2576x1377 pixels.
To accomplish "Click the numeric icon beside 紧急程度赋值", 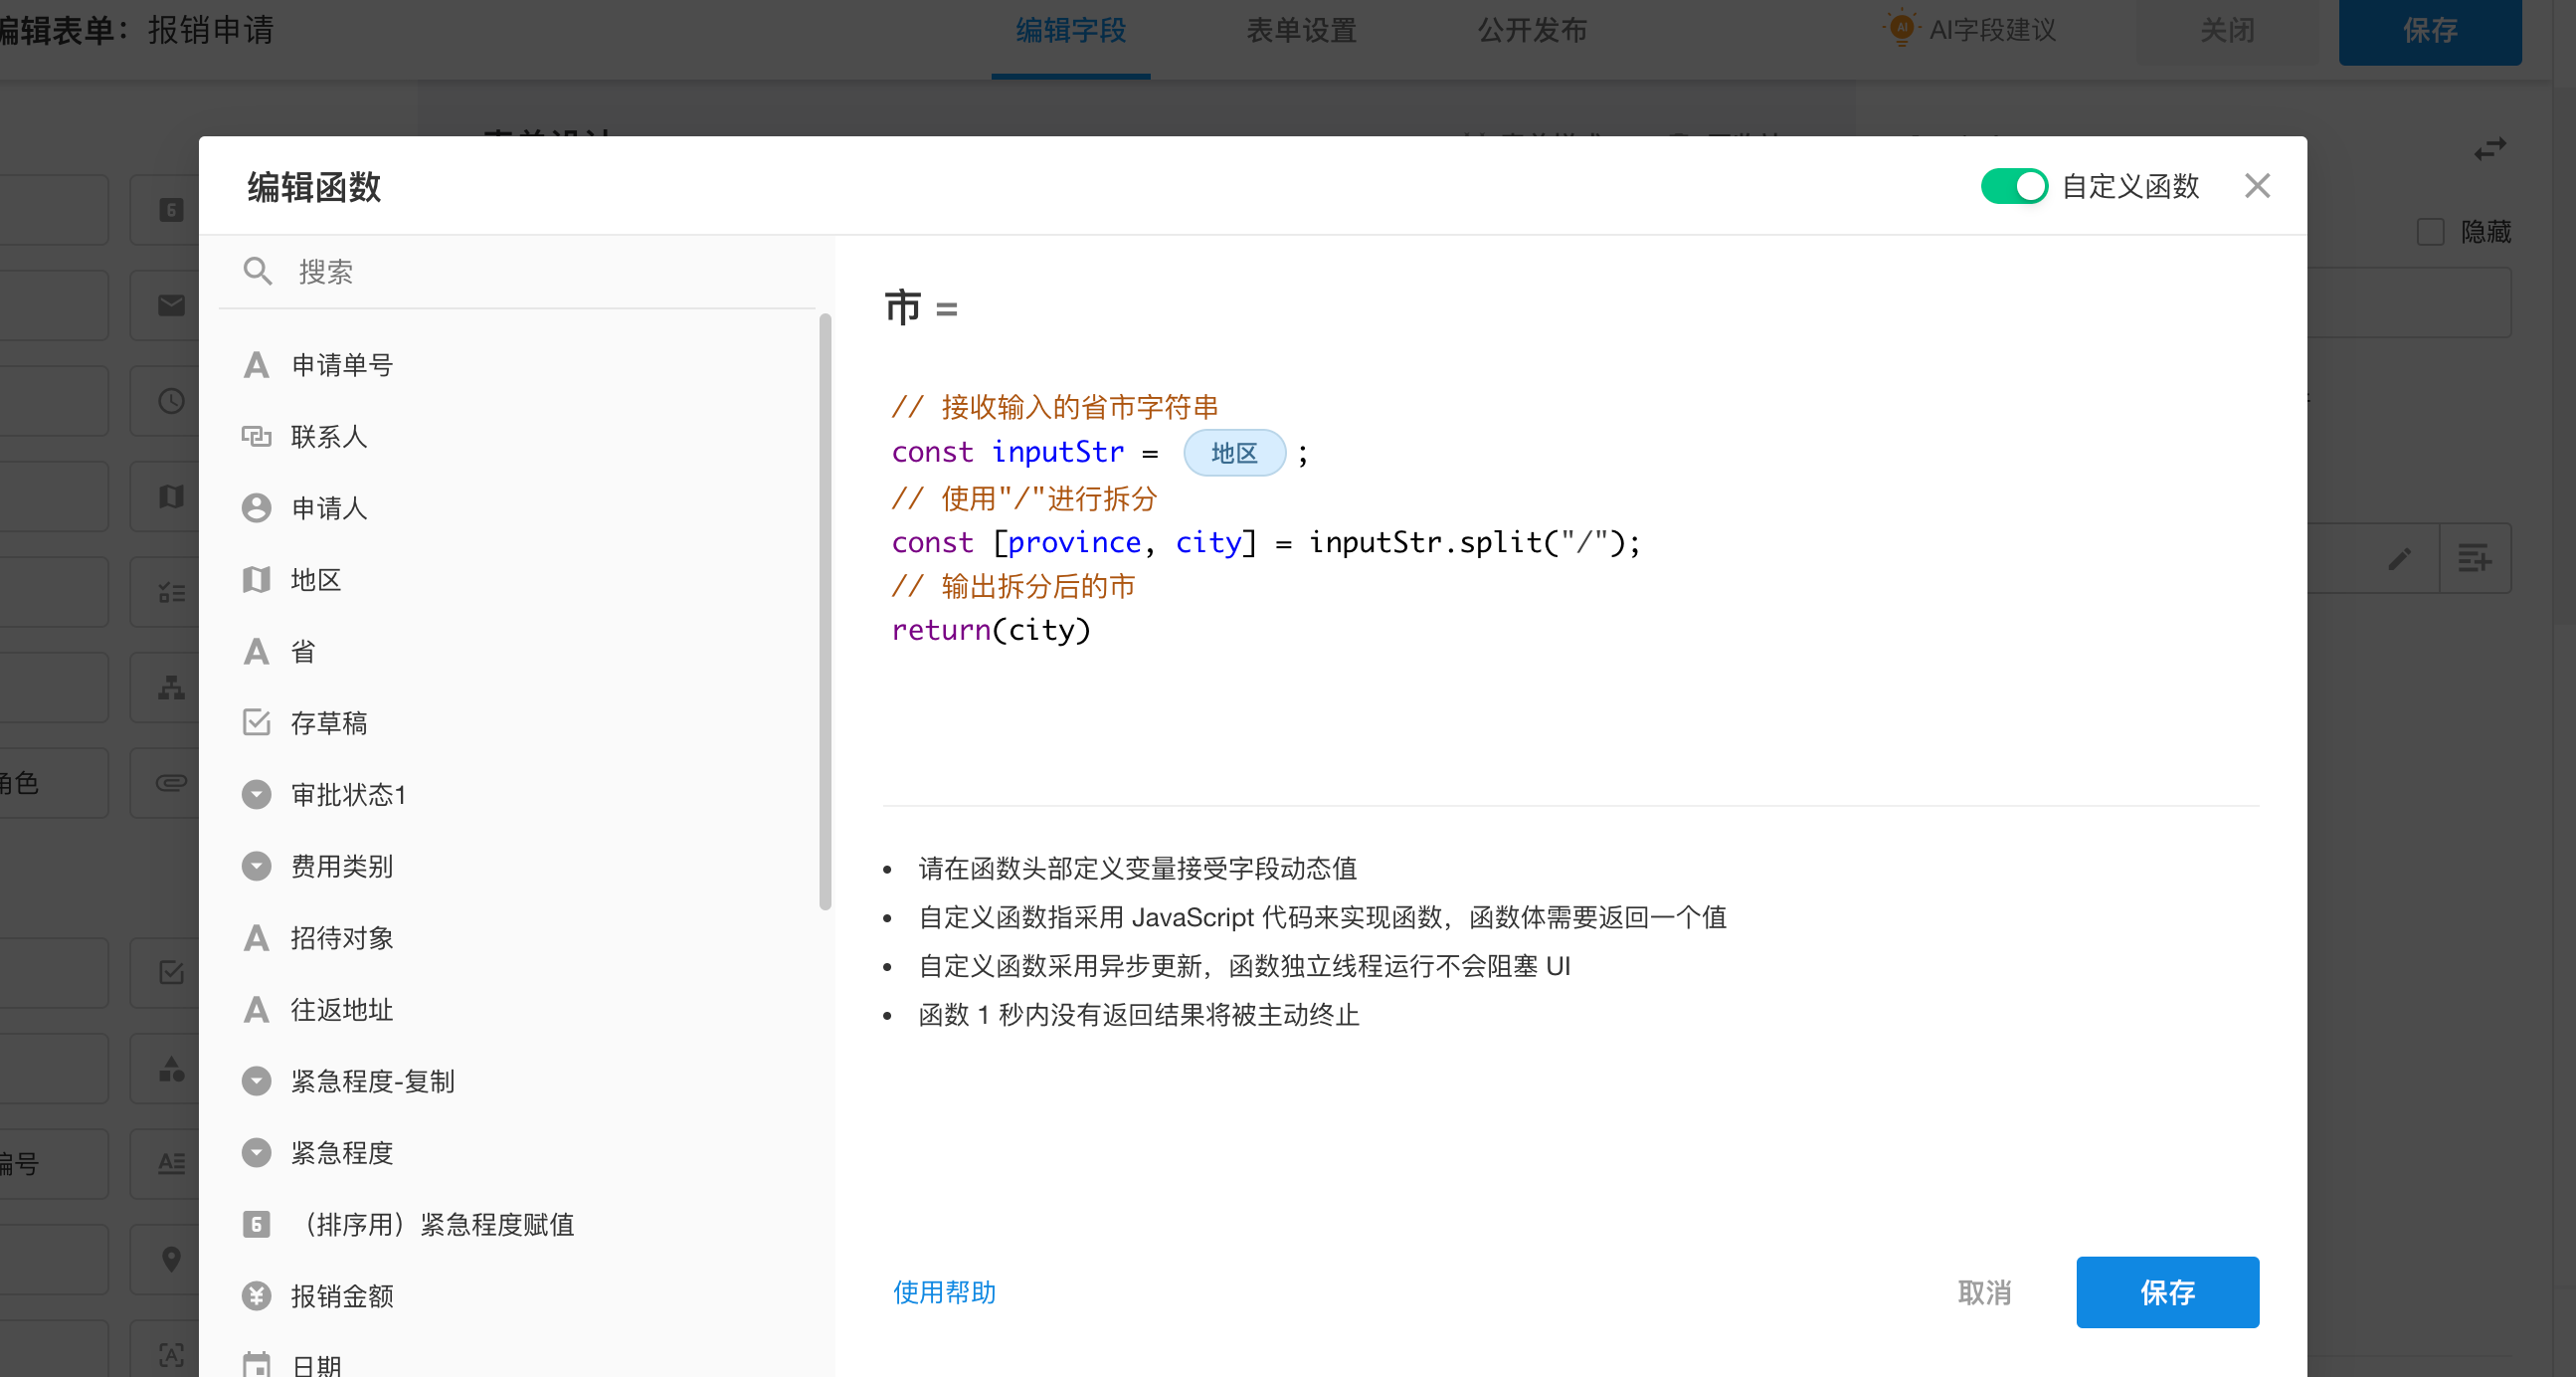I will [256, 1224].
